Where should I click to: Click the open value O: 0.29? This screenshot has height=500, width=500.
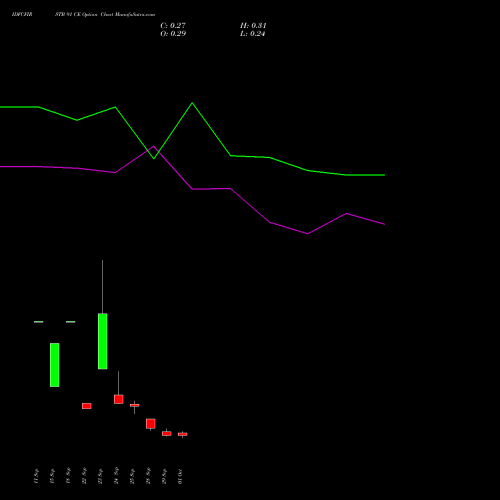[173, 33]
